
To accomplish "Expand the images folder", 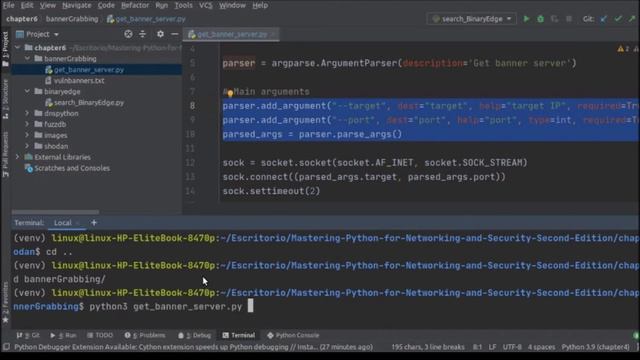I will point(27,135).
